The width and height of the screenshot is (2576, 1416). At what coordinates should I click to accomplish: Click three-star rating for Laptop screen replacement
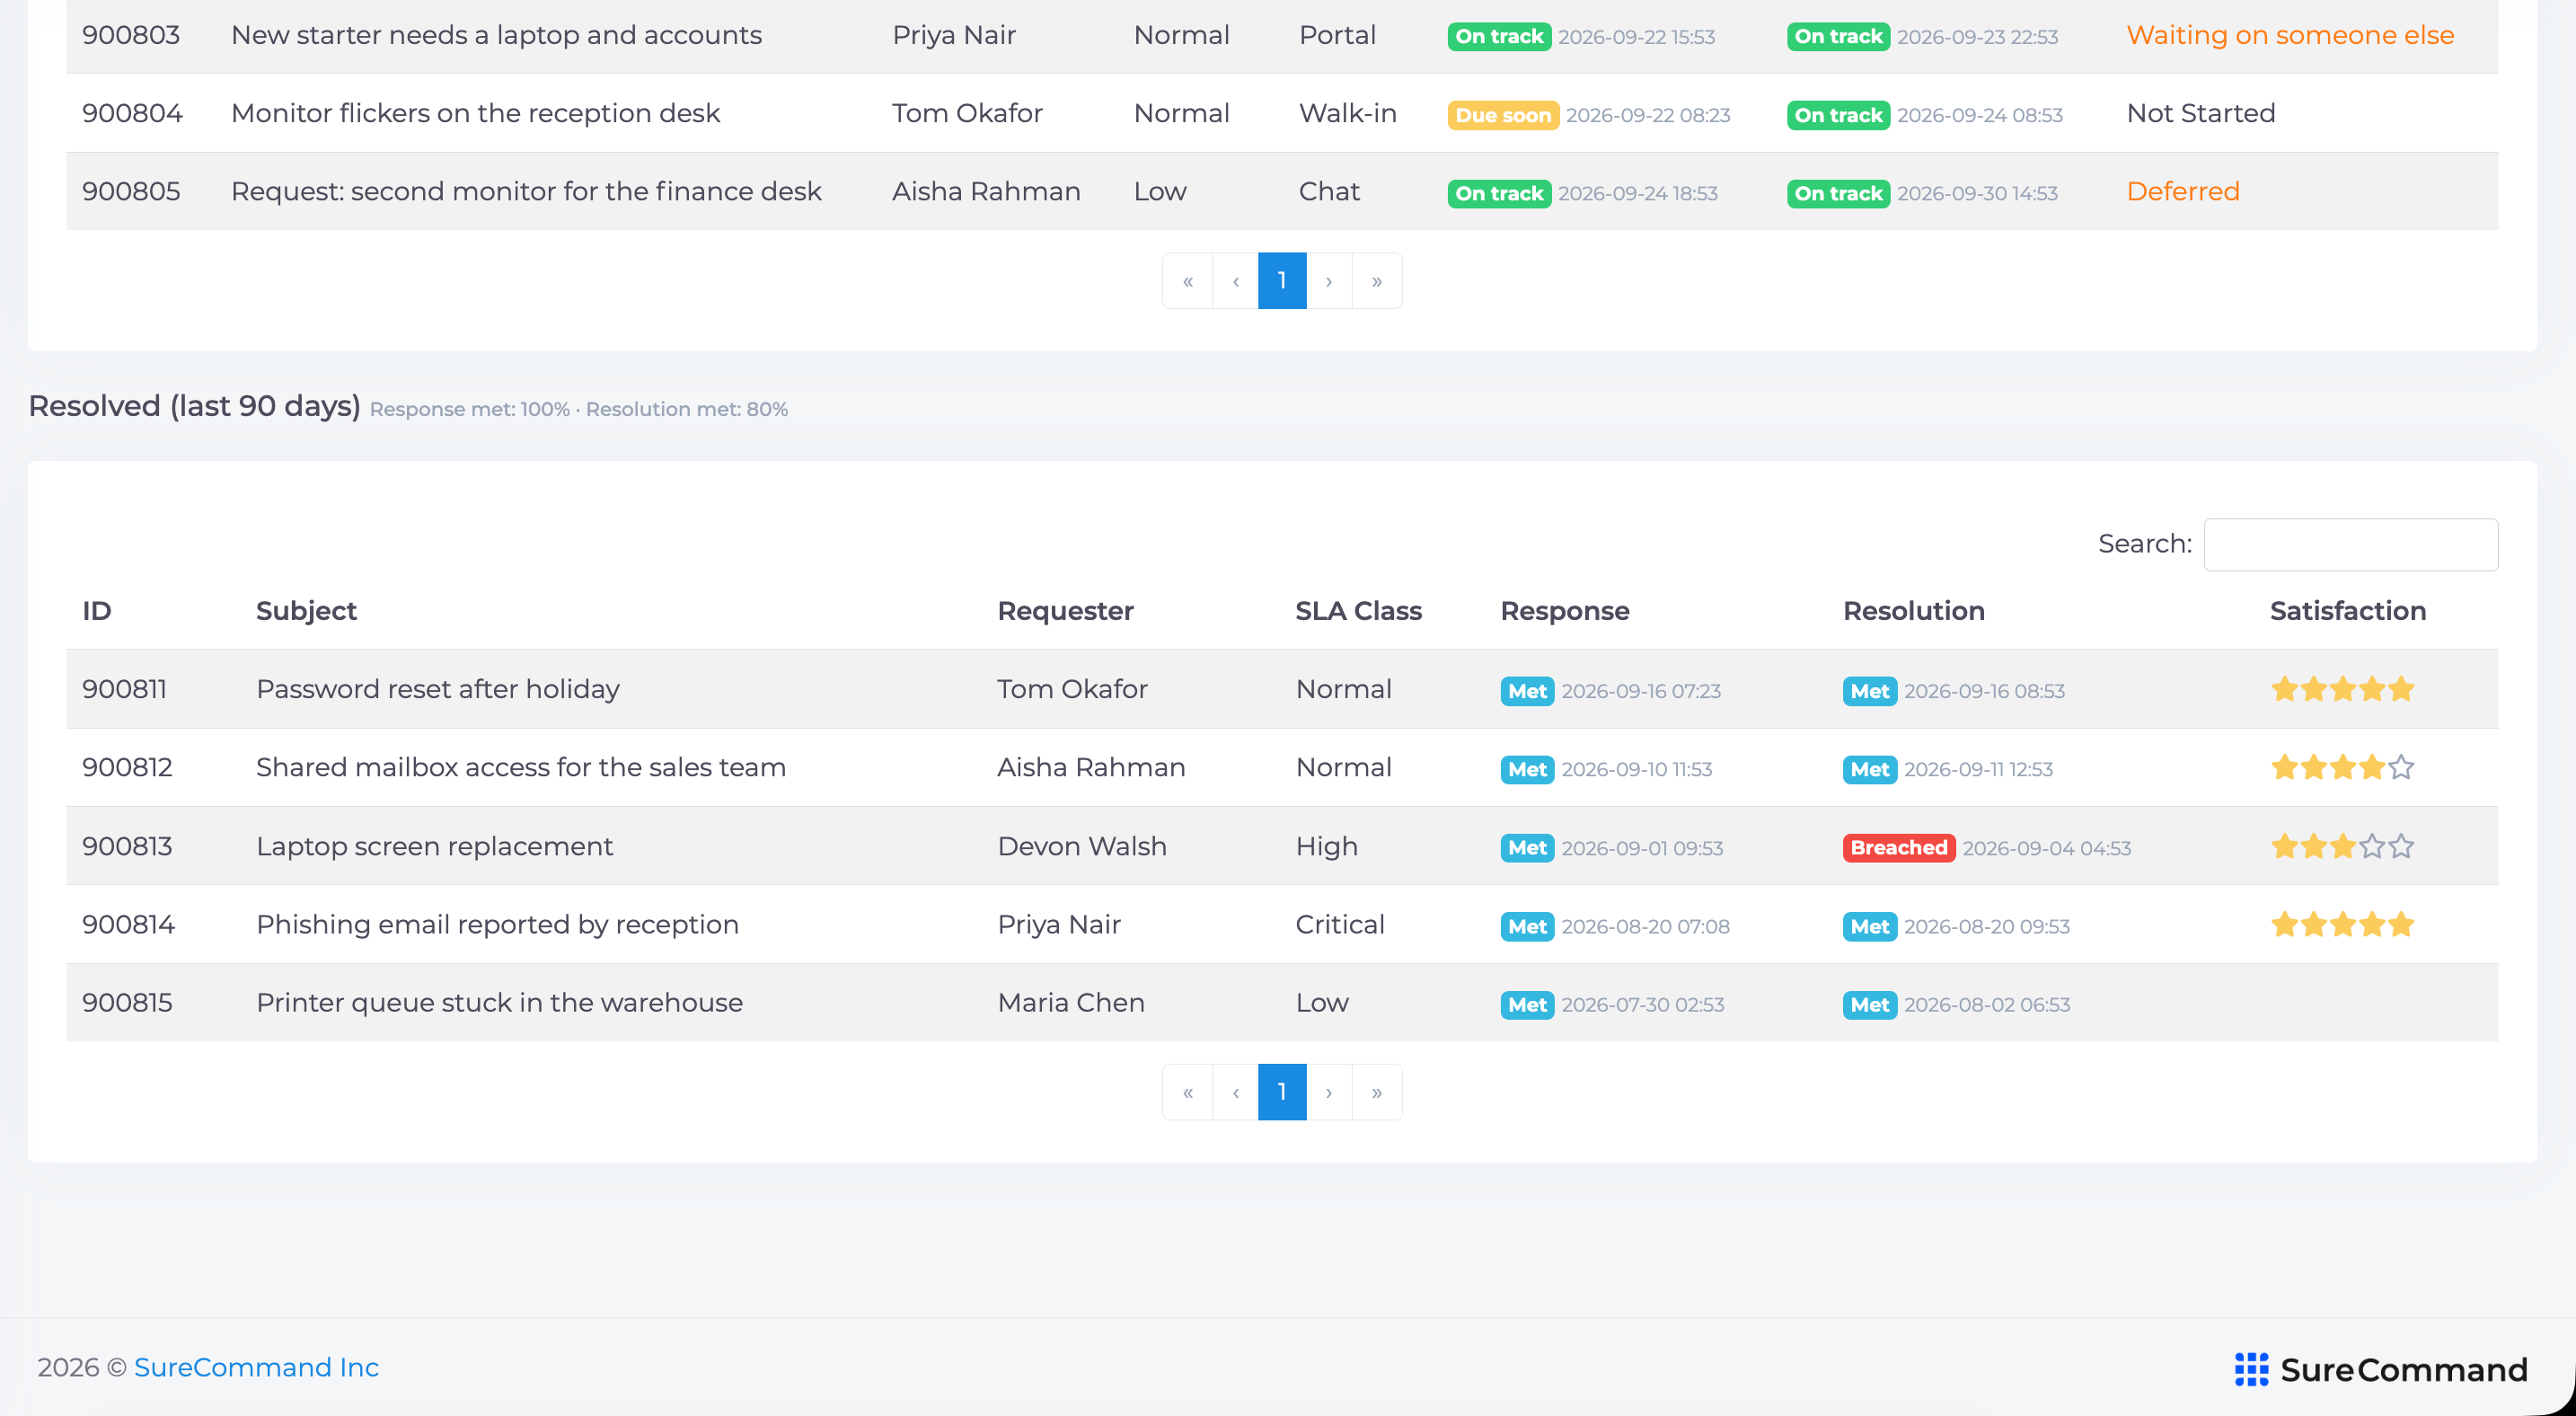pyautogui.click(x=2343, y=846)
